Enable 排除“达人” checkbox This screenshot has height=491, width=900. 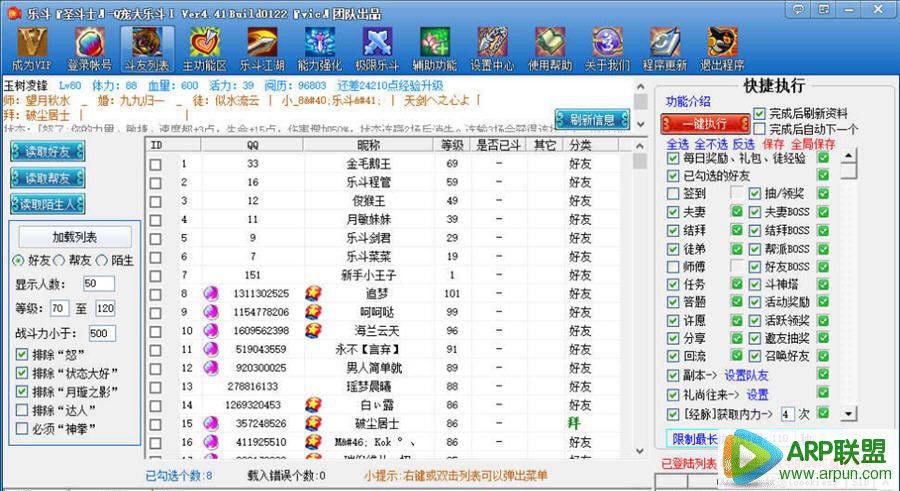pos(22,410)
